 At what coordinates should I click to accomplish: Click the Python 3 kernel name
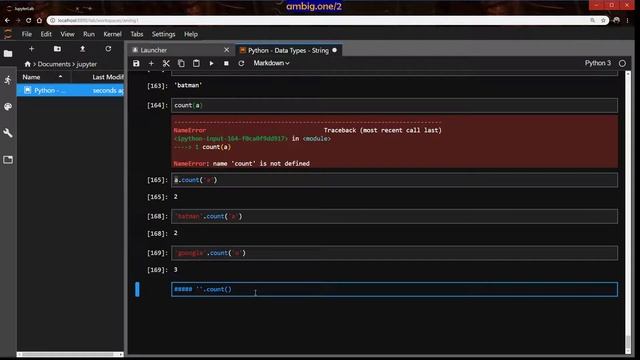[598, 63]
